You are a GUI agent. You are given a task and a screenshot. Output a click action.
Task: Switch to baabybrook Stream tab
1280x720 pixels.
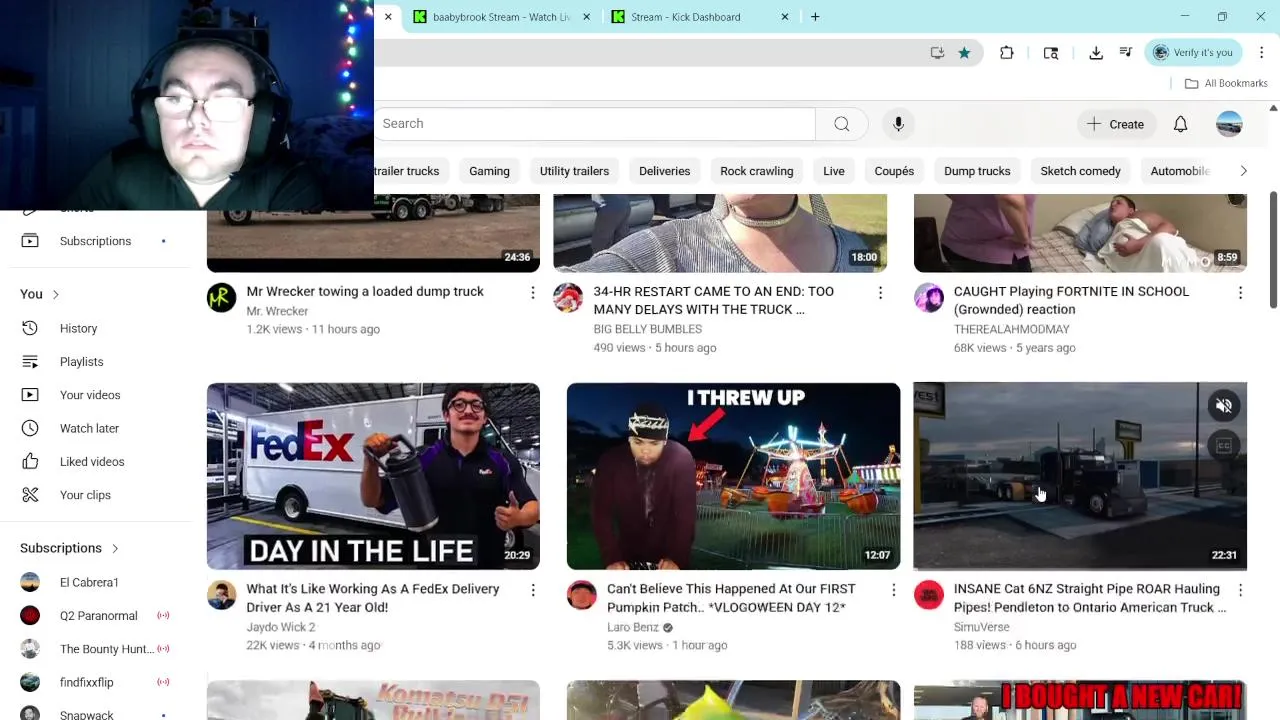(501, 17)
